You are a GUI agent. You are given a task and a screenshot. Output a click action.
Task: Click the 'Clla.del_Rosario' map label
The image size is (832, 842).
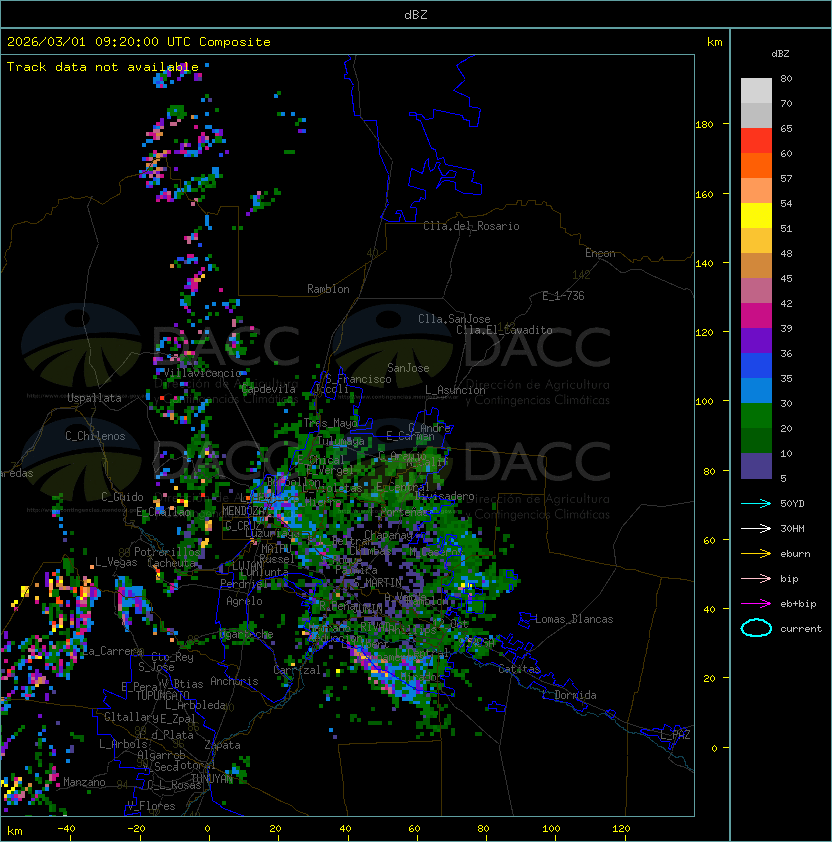click(471, 226)
